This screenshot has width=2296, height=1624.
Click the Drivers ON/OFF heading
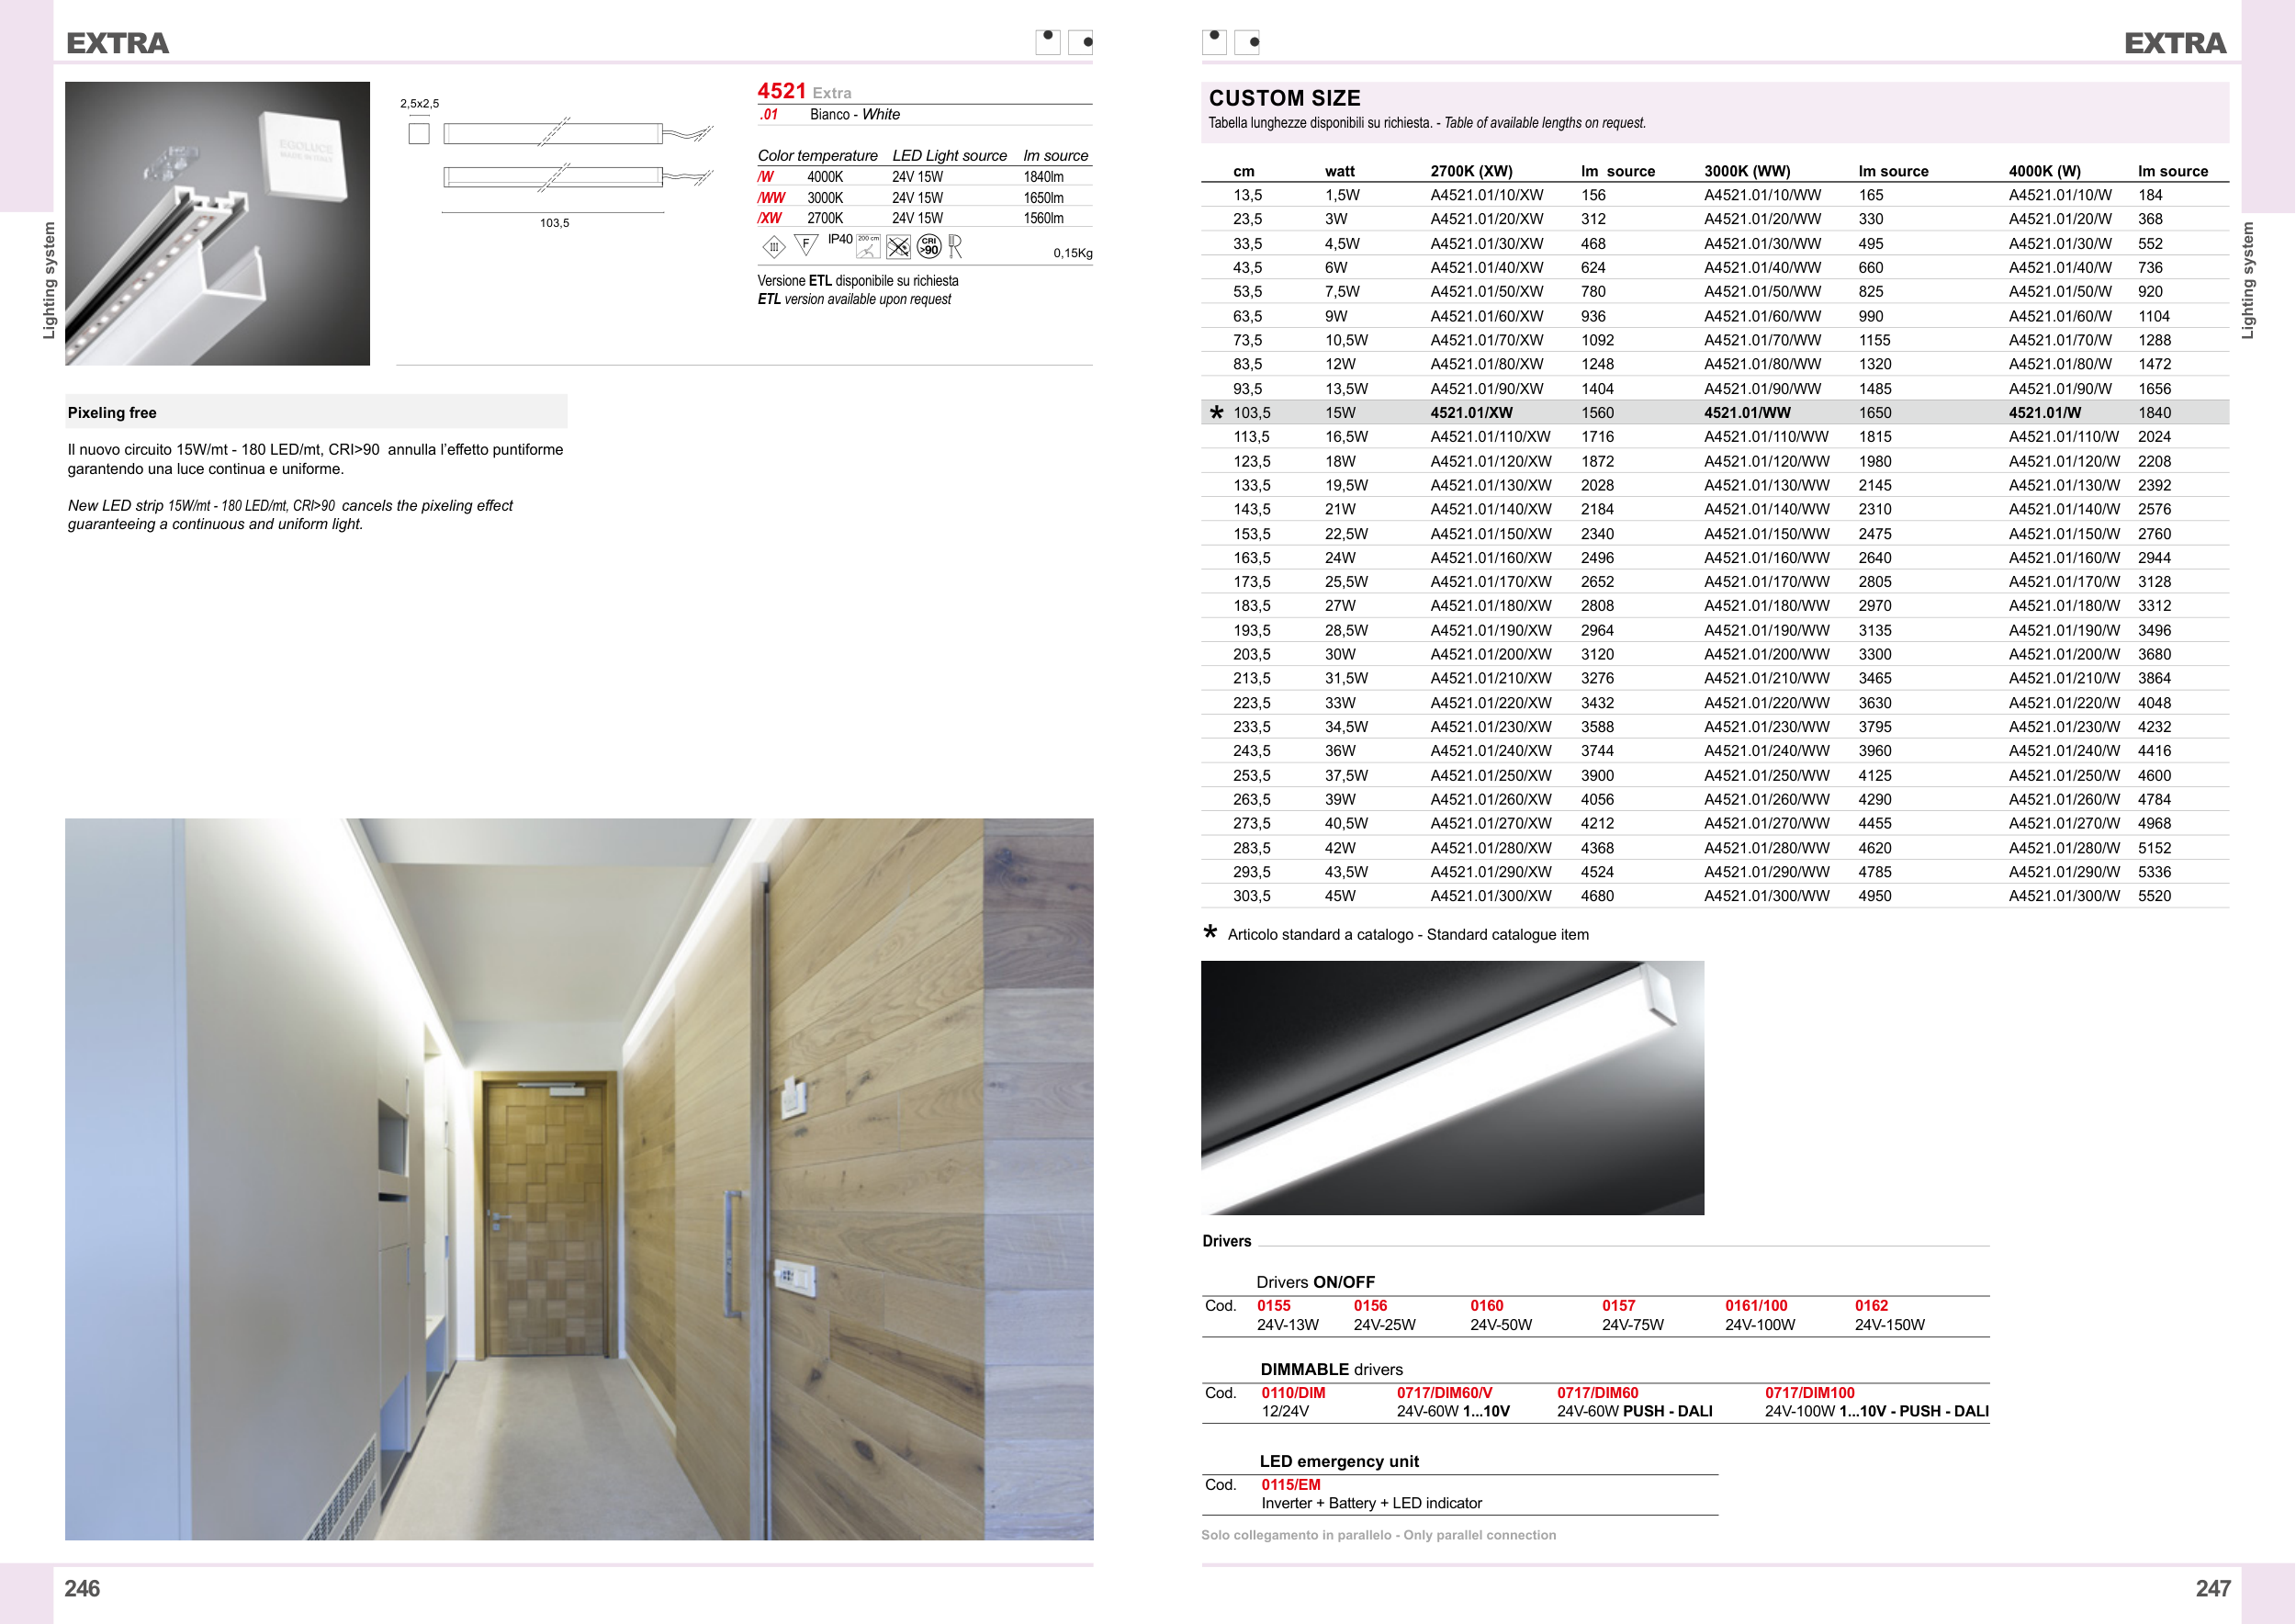pos(1315,1282)
